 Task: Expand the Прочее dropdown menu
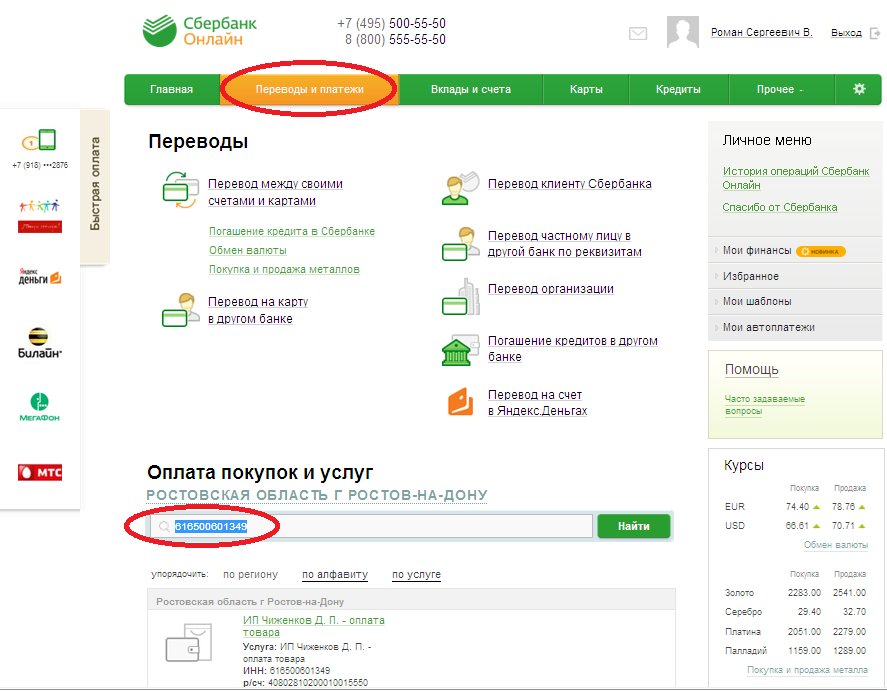[x=779, y=89]
